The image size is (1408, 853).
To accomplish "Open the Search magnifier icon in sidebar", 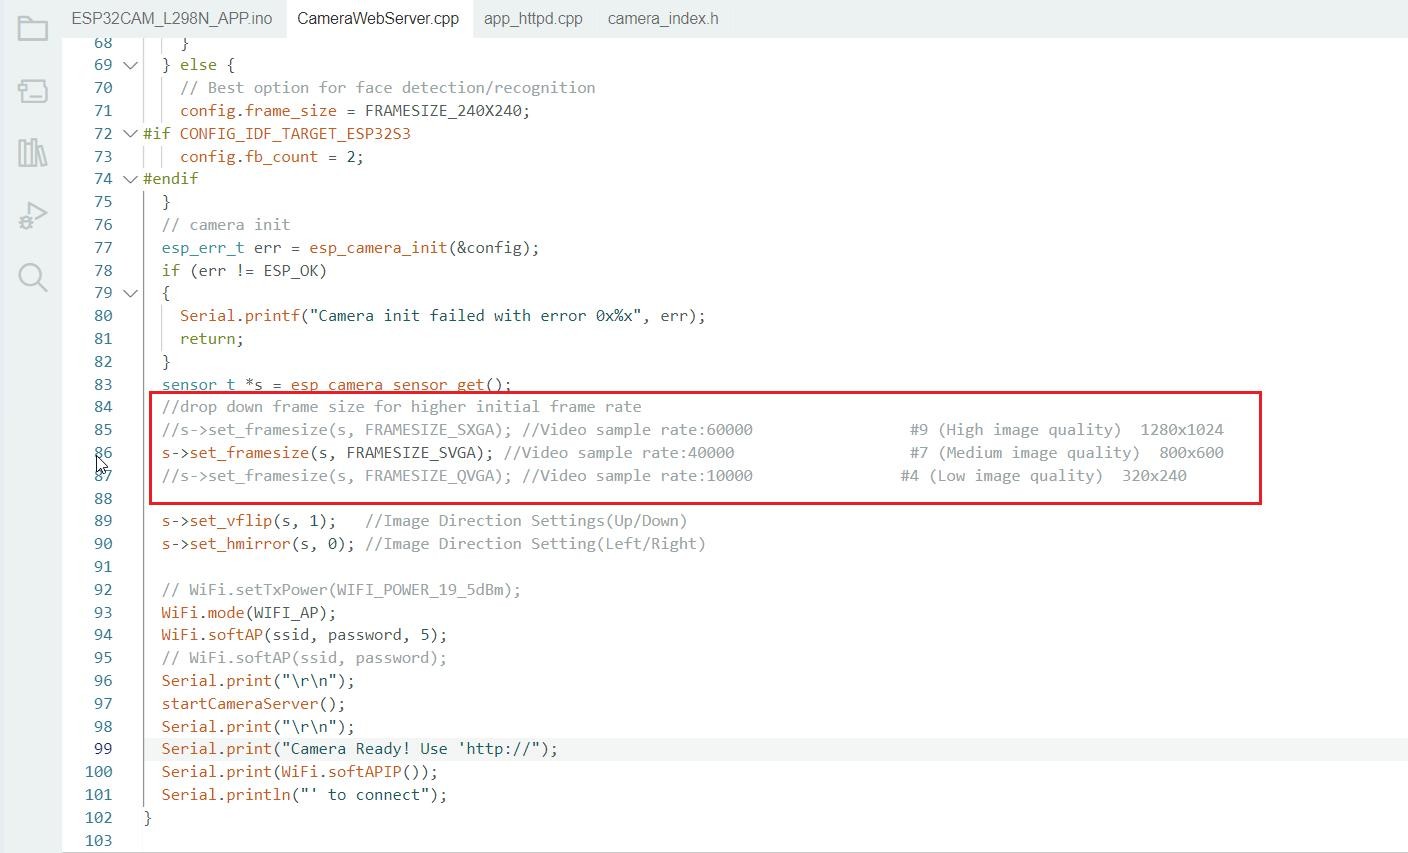I will pyautogui.click(x=32, y=277).
